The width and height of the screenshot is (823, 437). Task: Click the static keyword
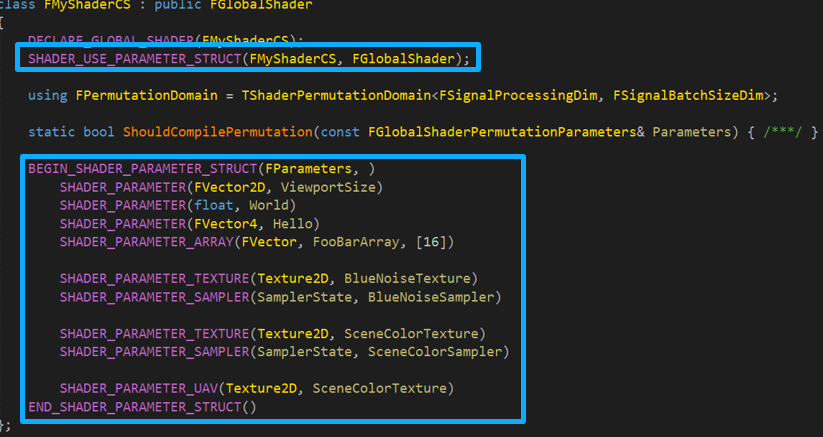[51, 132]
